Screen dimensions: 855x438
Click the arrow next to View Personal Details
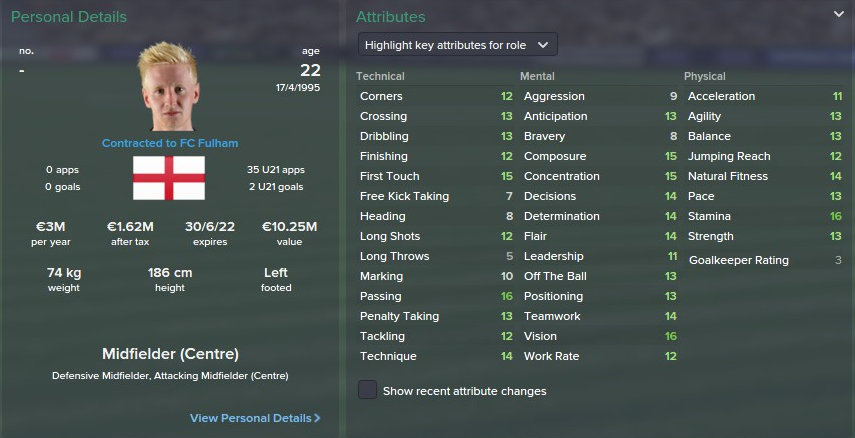point(317,418)
